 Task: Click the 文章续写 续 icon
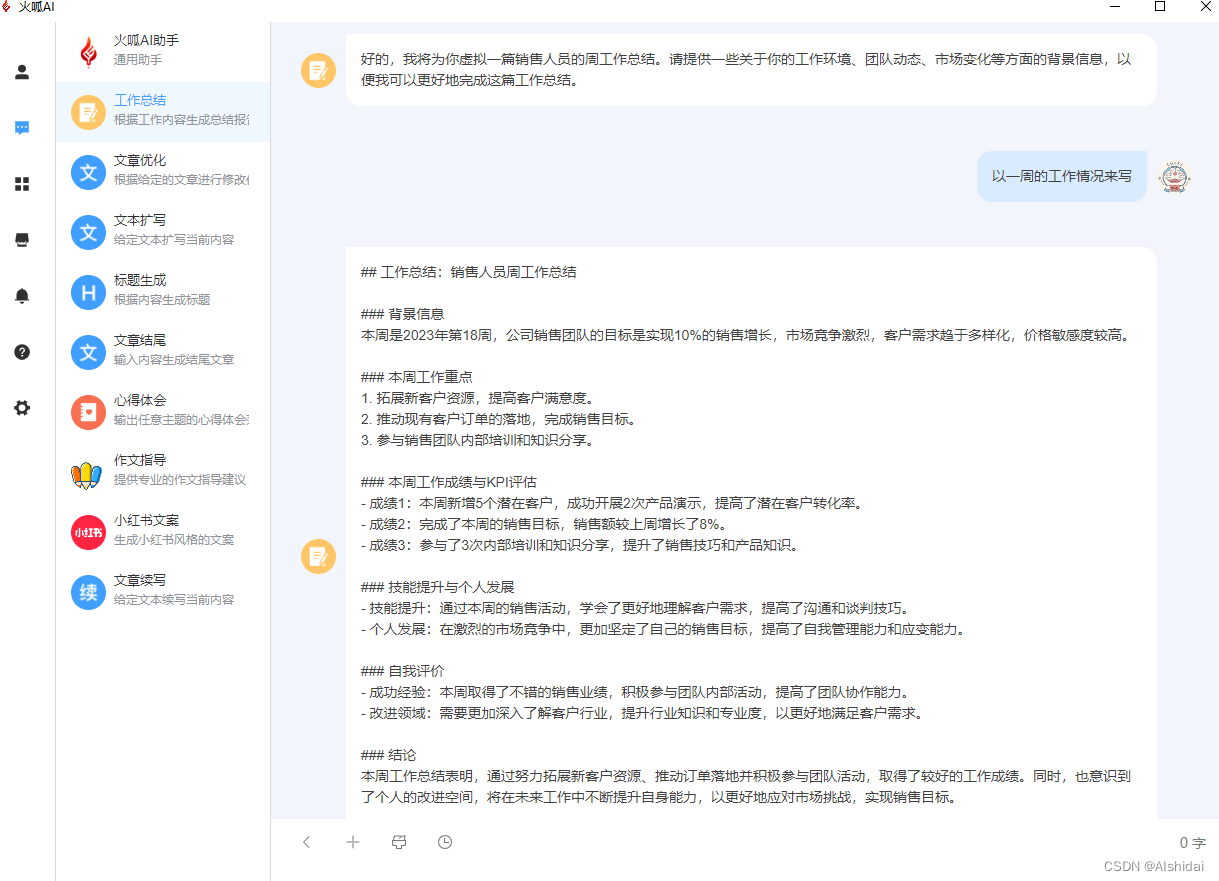89,592
